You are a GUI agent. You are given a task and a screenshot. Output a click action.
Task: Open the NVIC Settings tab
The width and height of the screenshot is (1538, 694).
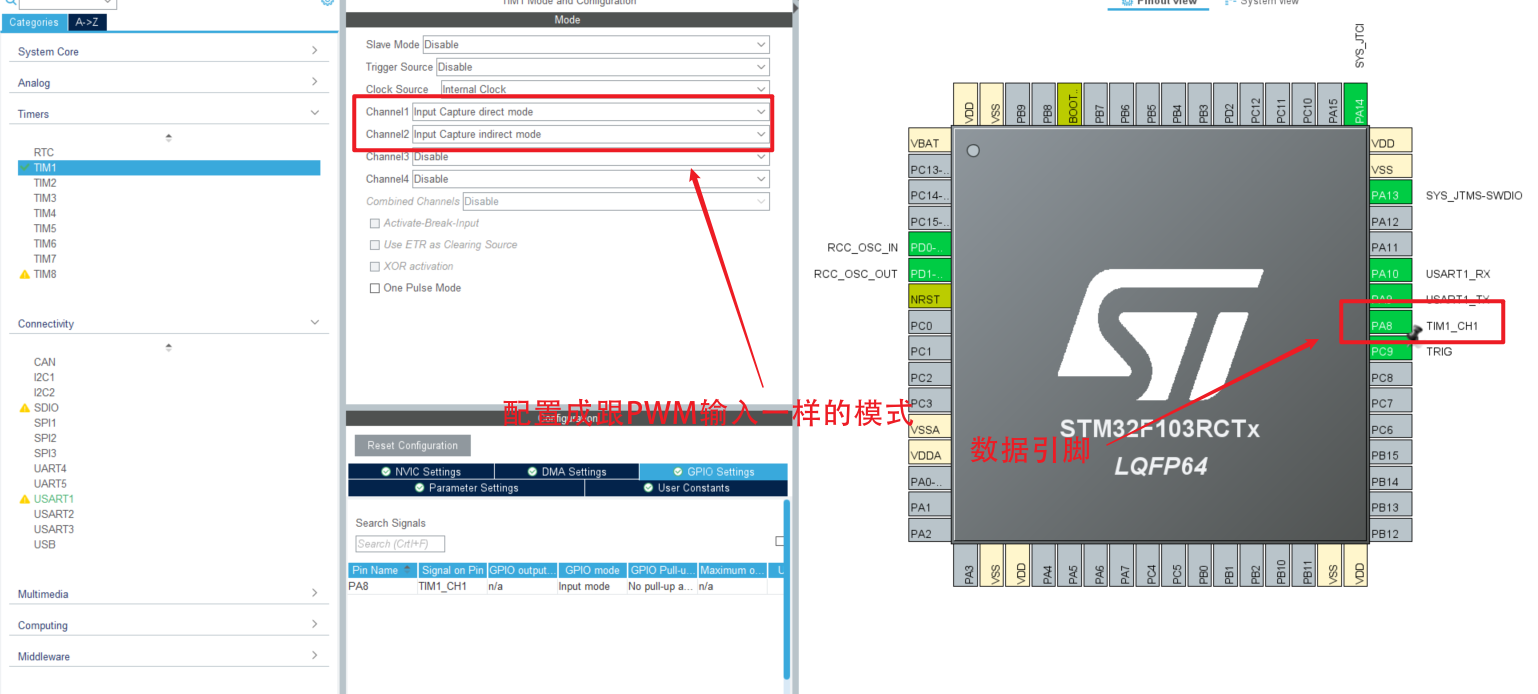(x=421, y=472)
